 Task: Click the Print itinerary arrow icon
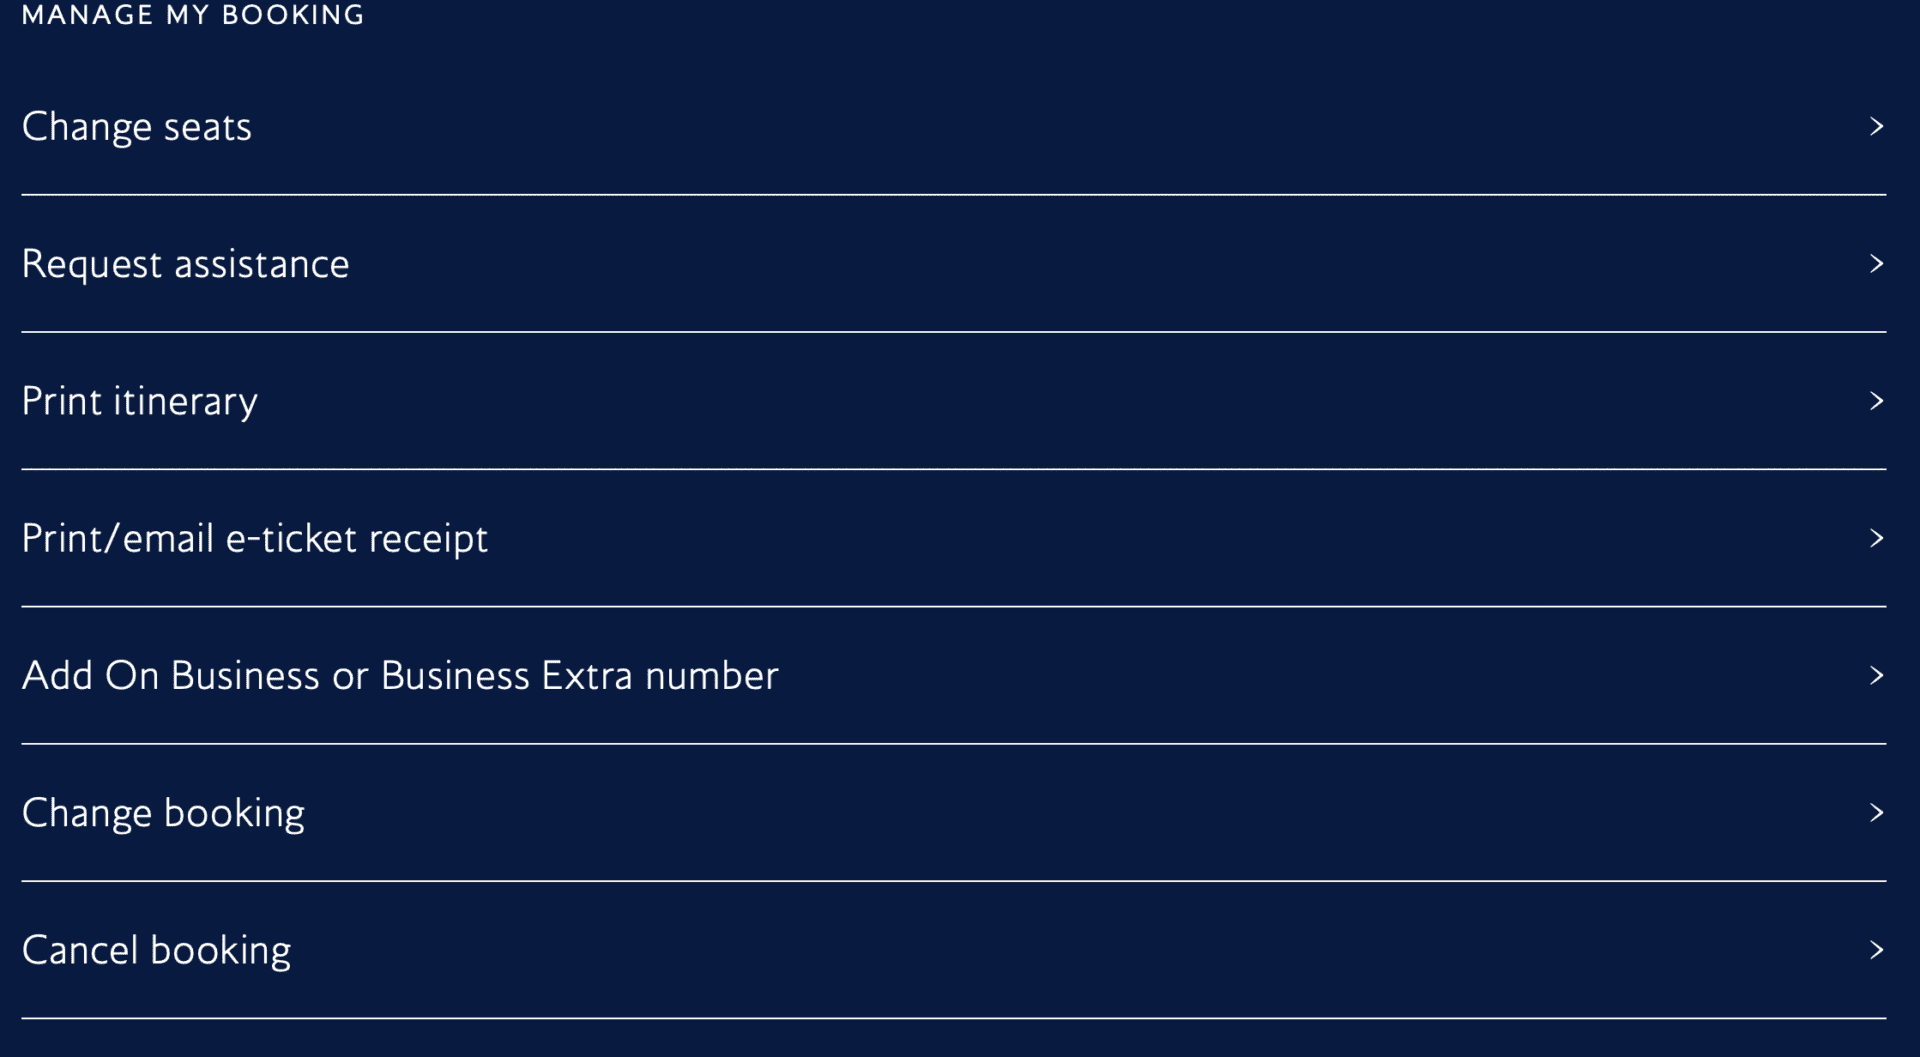coord(1875,401)
